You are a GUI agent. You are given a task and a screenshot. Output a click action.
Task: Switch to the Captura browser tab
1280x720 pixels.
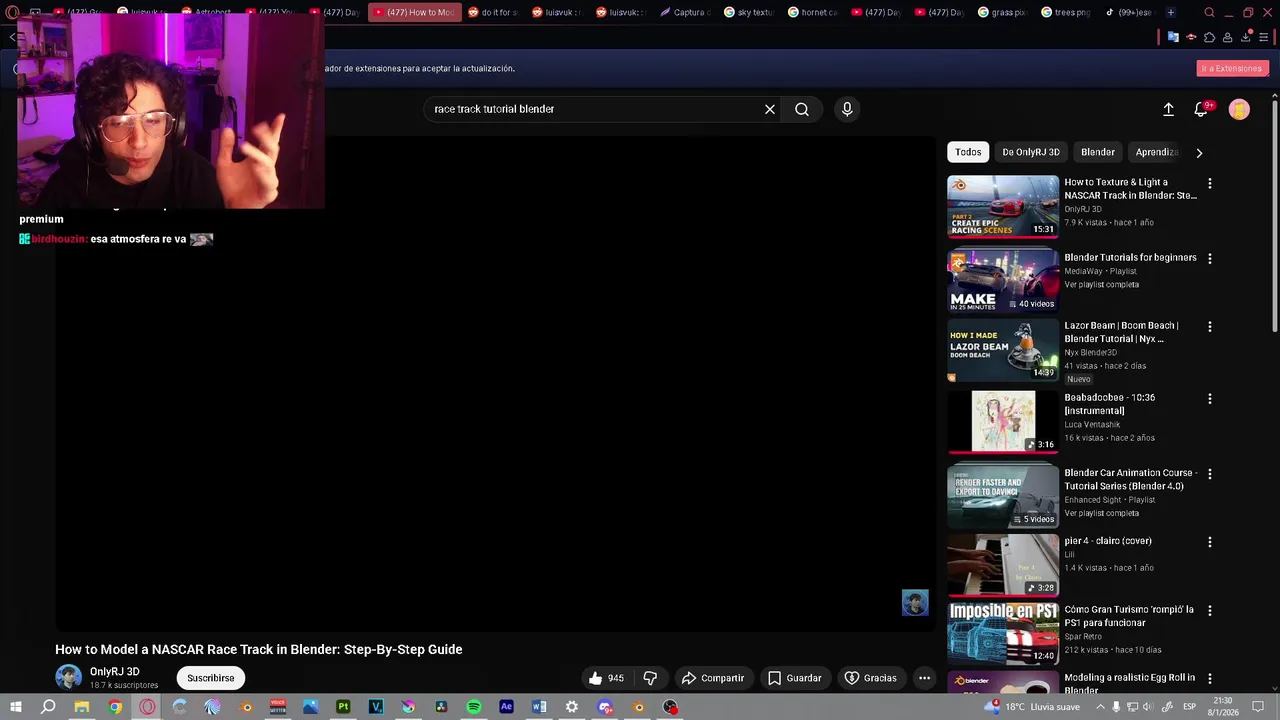click(x=685, y=12)
